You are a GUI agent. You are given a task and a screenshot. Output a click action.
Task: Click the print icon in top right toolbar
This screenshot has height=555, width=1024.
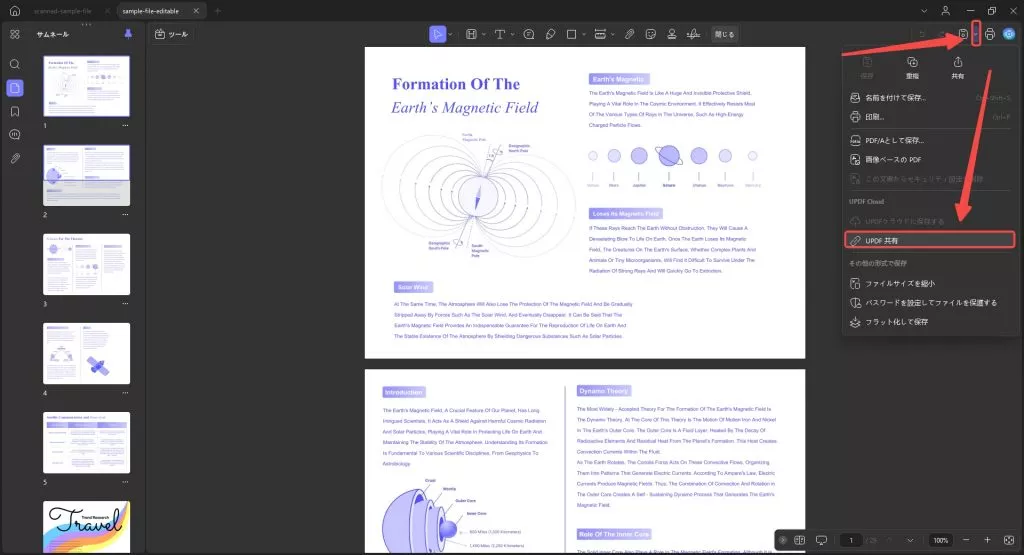pos(990,34)
